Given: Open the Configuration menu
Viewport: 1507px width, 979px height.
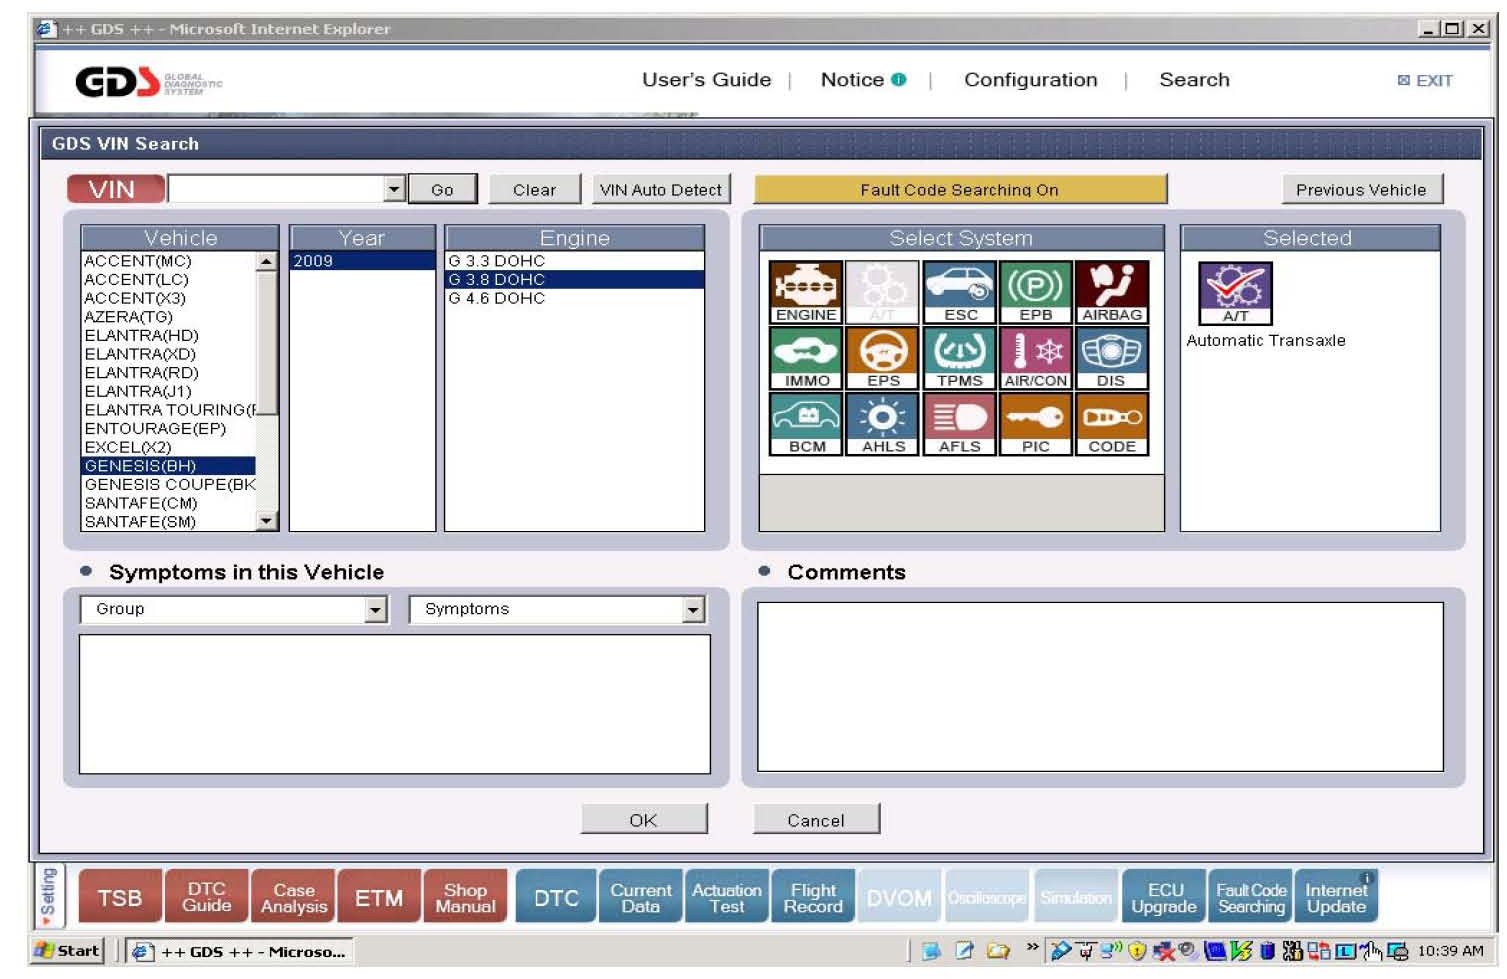Looking at the screenshot, I should [1030, 80].
